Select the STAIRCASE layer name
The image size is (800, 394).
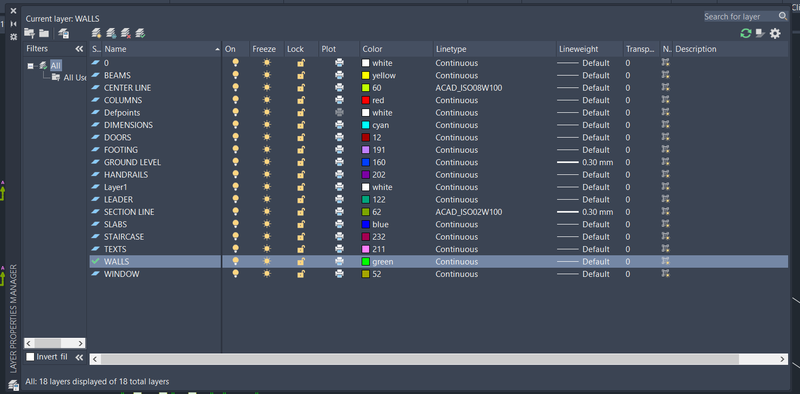point(124,237)
